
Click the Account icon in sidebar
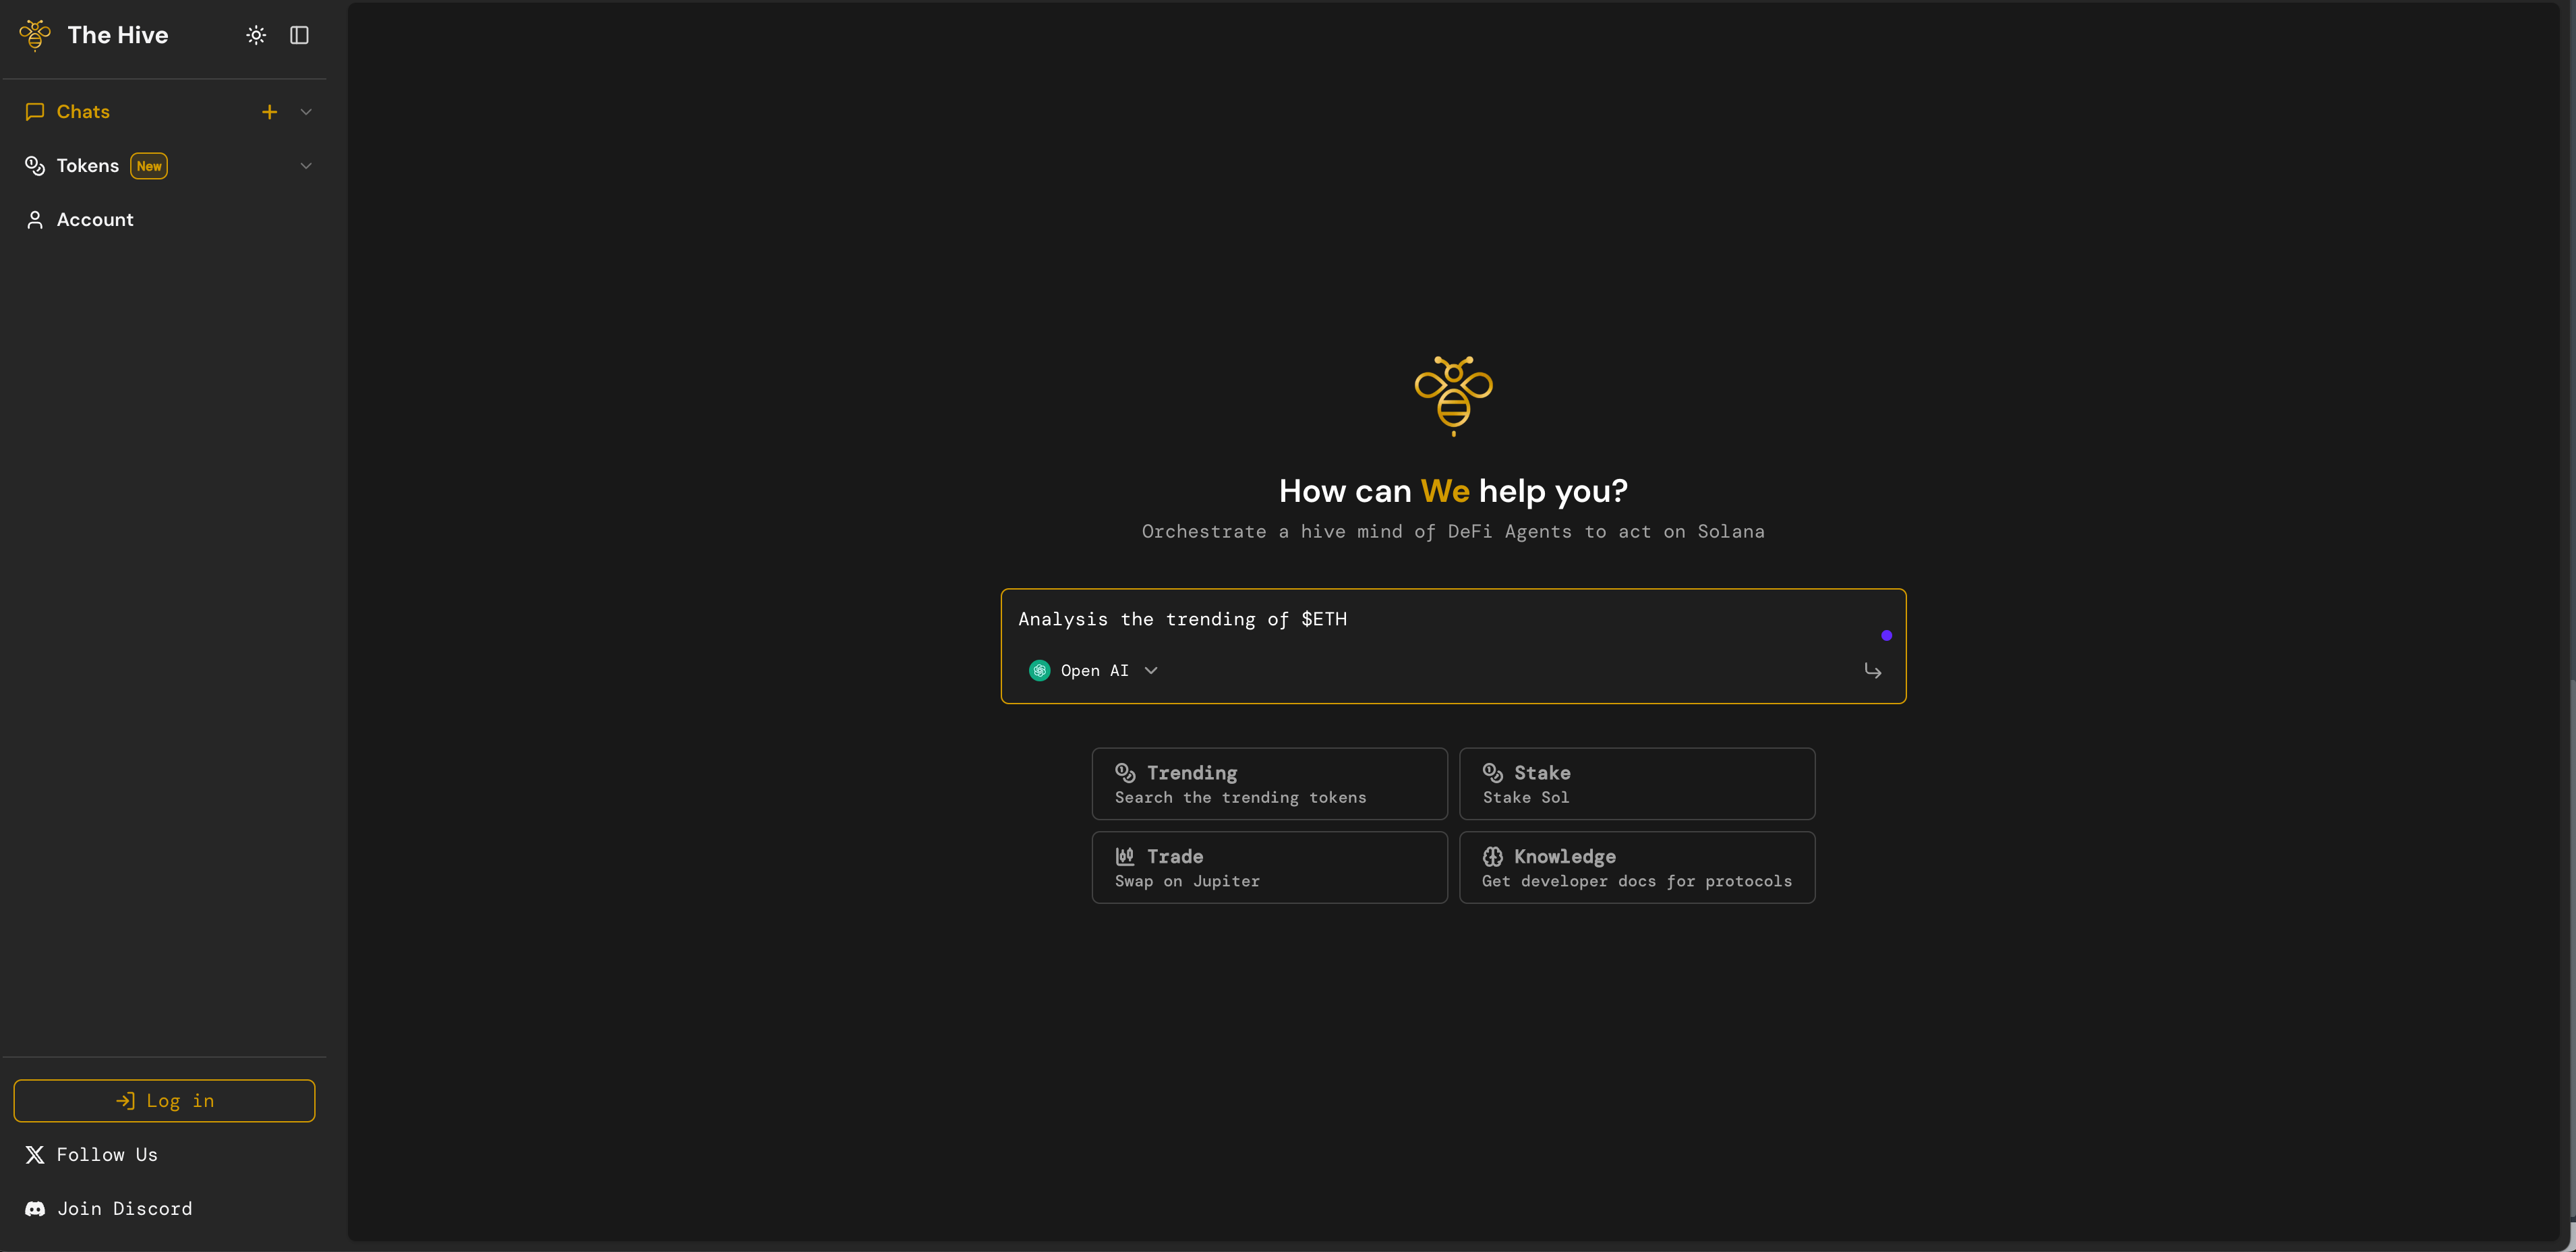point(34,220)
